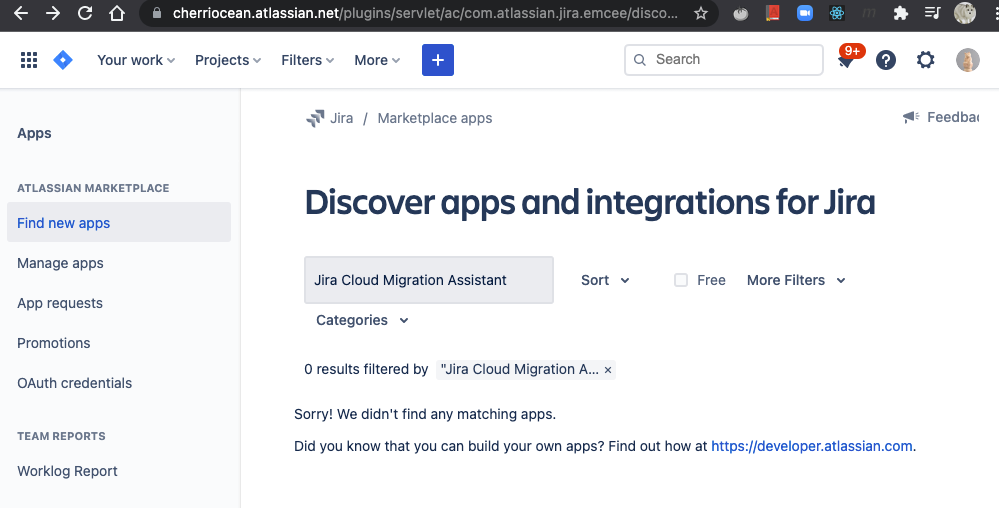Click the Jira logo home icon

tap(63, 60)
